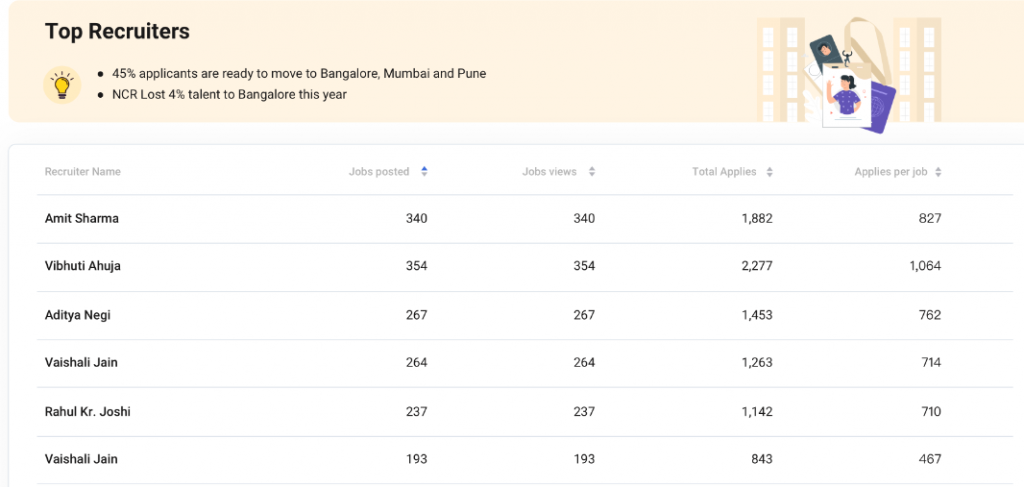Select Amit Sharma's total applies 1,882
This screenshot has height=487, width=1024.
(x=757, y=219)
